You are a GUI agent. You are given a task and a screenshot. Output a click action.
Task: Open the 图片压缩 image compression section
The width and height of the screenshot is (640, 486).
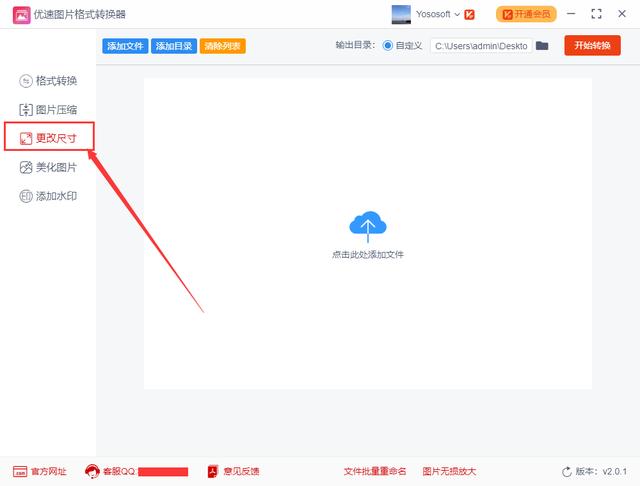[48, 109]
